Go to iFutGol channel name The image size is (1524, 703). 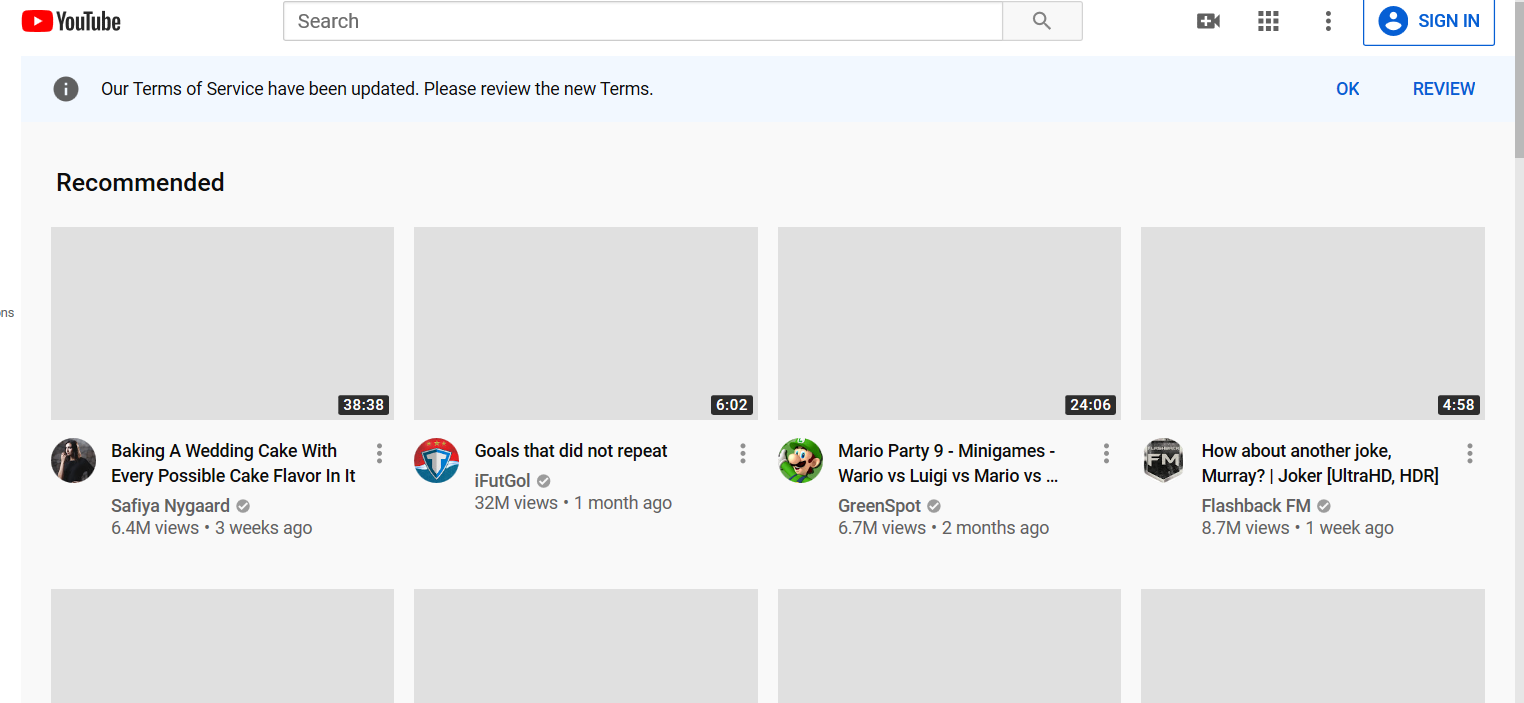pos(503,481)
